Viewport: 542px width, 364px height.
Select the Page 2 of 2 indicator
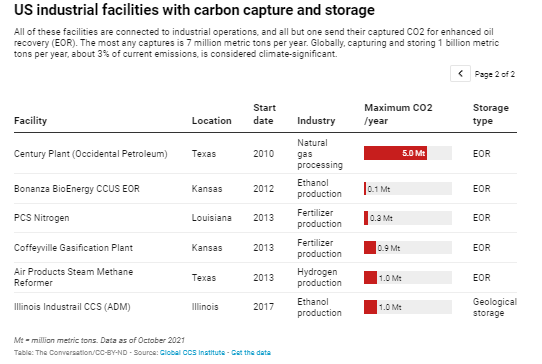tap(495, 74)
